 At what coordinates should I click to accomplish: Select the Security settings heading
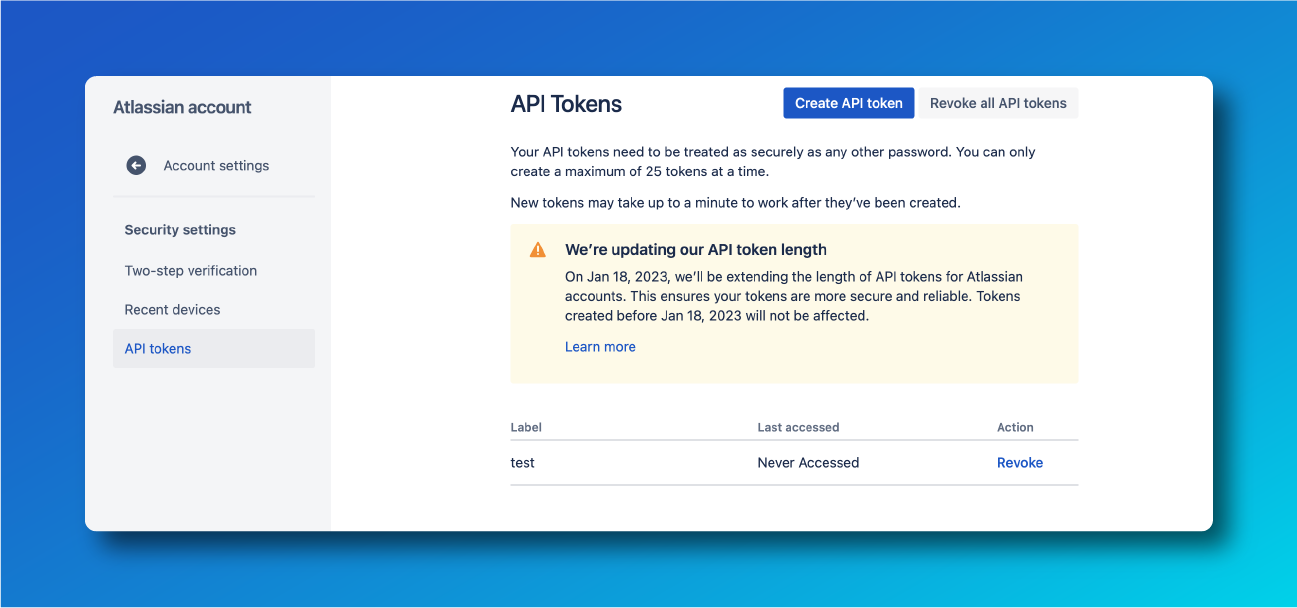(x=180, y=229)
